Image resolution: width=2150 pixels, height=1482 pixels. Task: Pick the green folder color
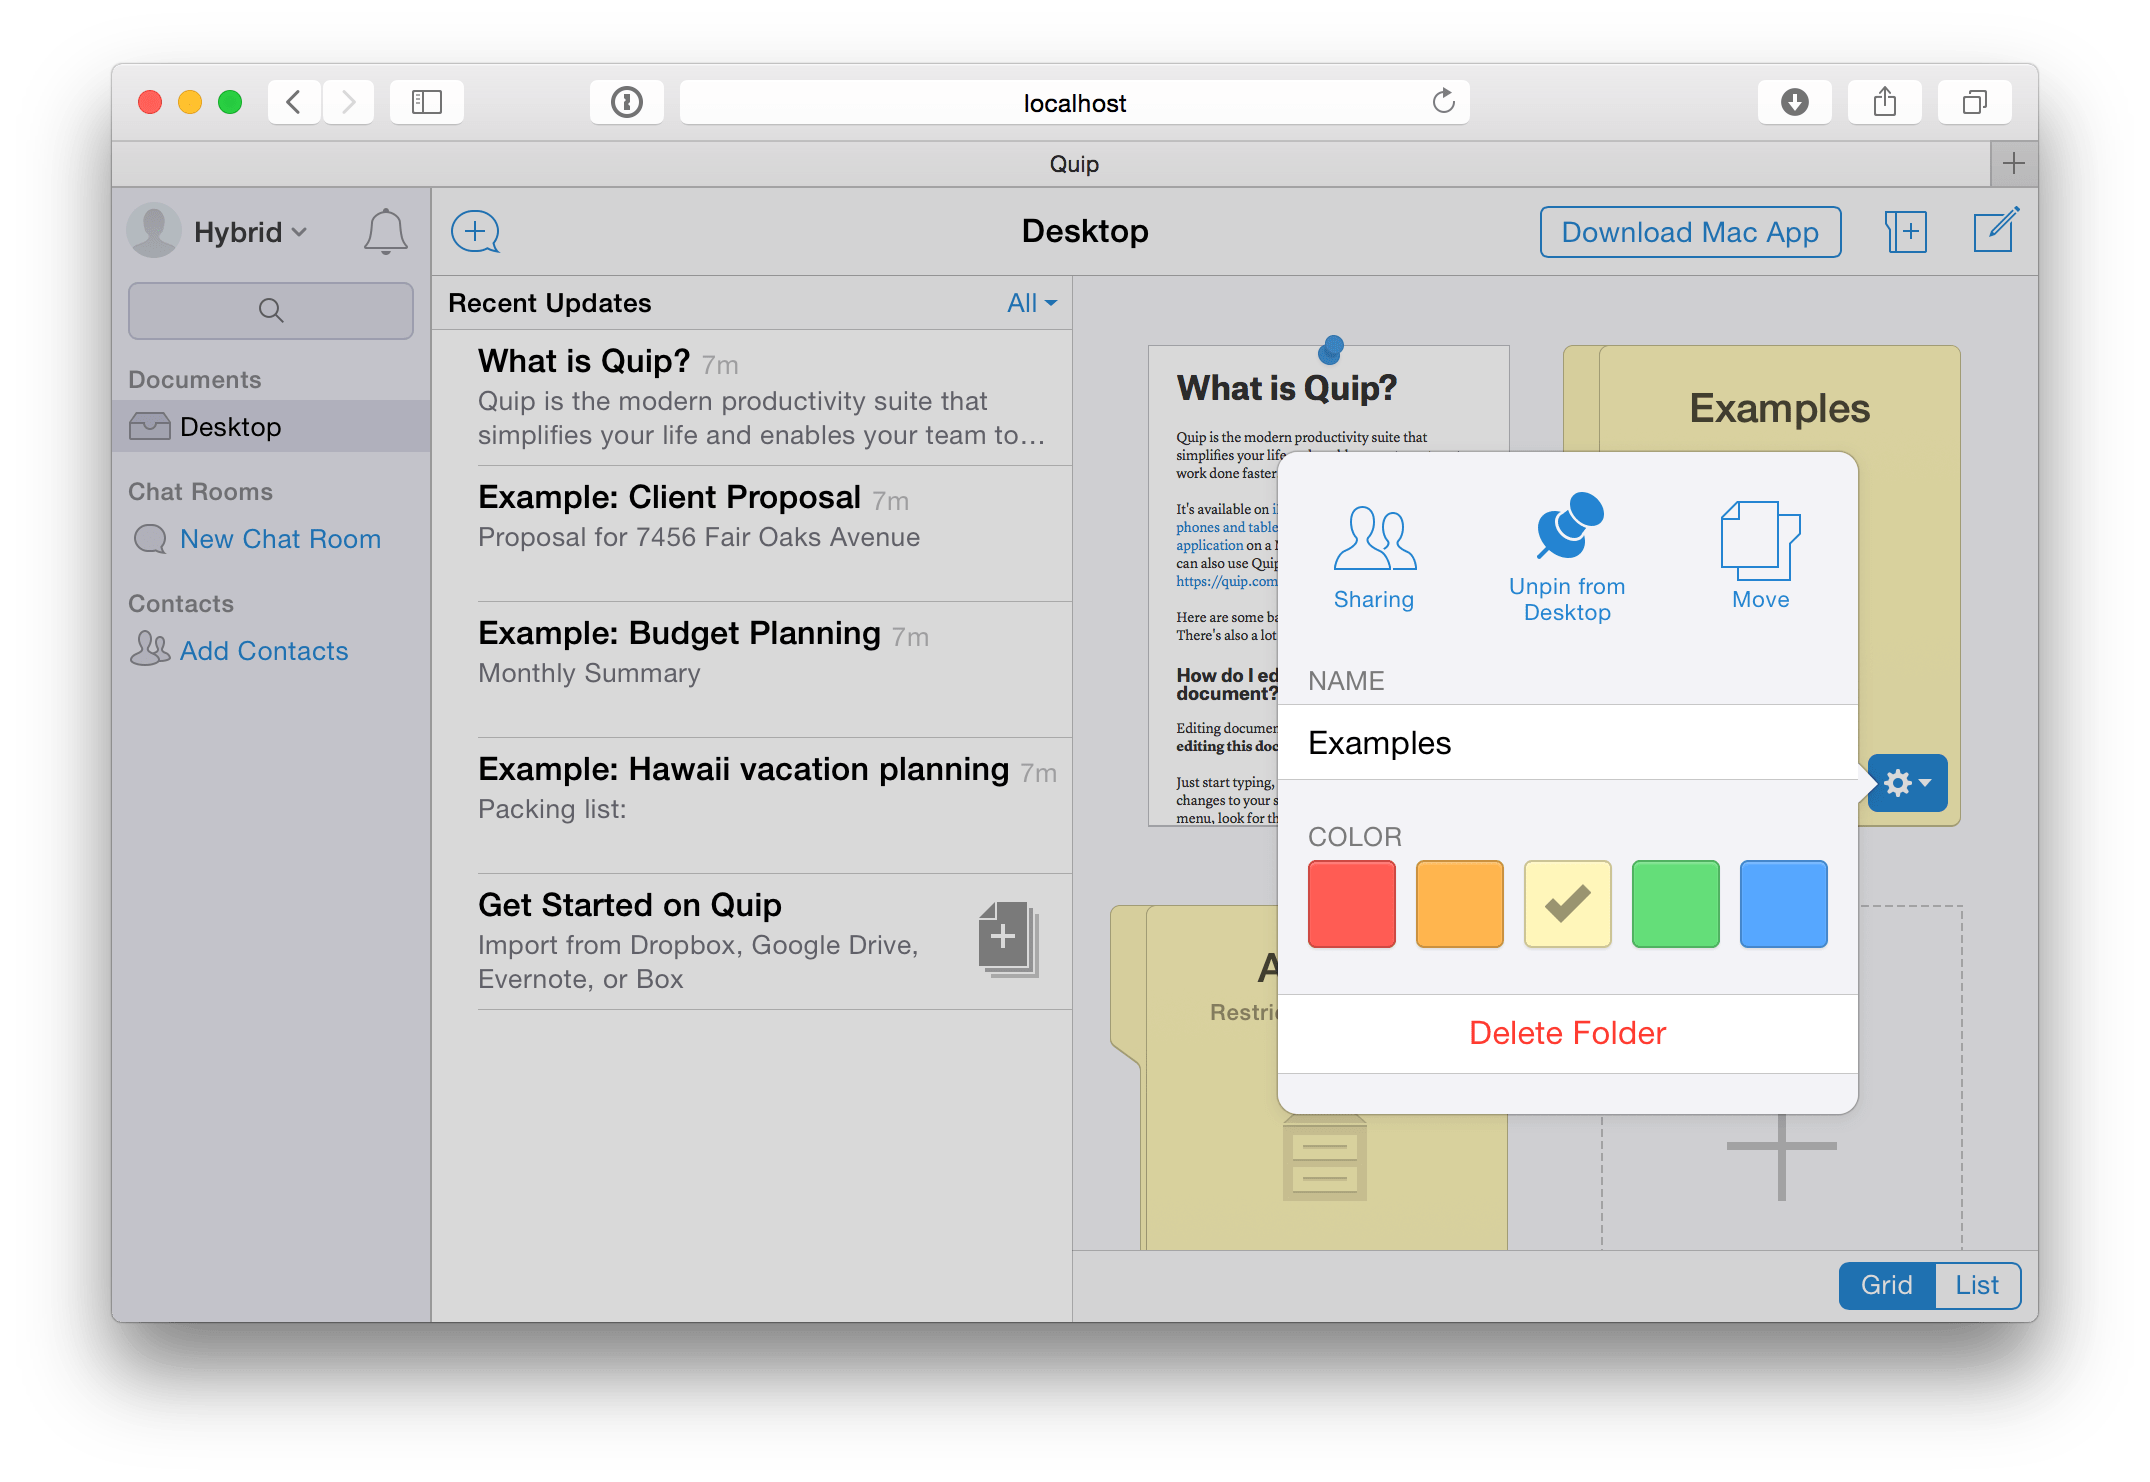pos(1675,903)
